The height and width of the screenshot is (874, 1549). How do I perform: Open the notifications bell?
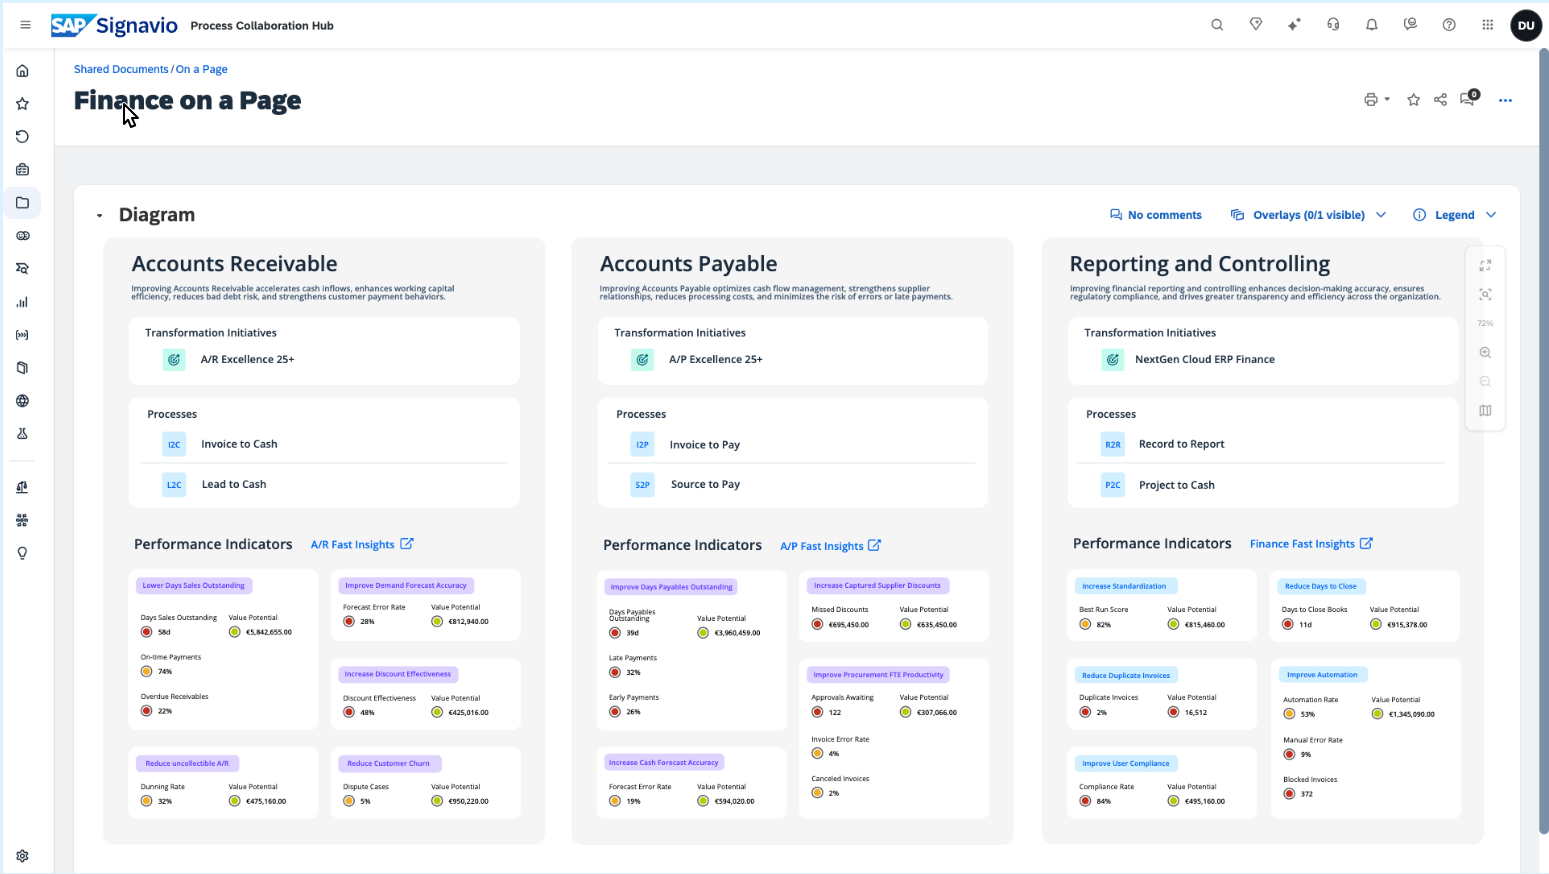click(x=1372, y=25)
